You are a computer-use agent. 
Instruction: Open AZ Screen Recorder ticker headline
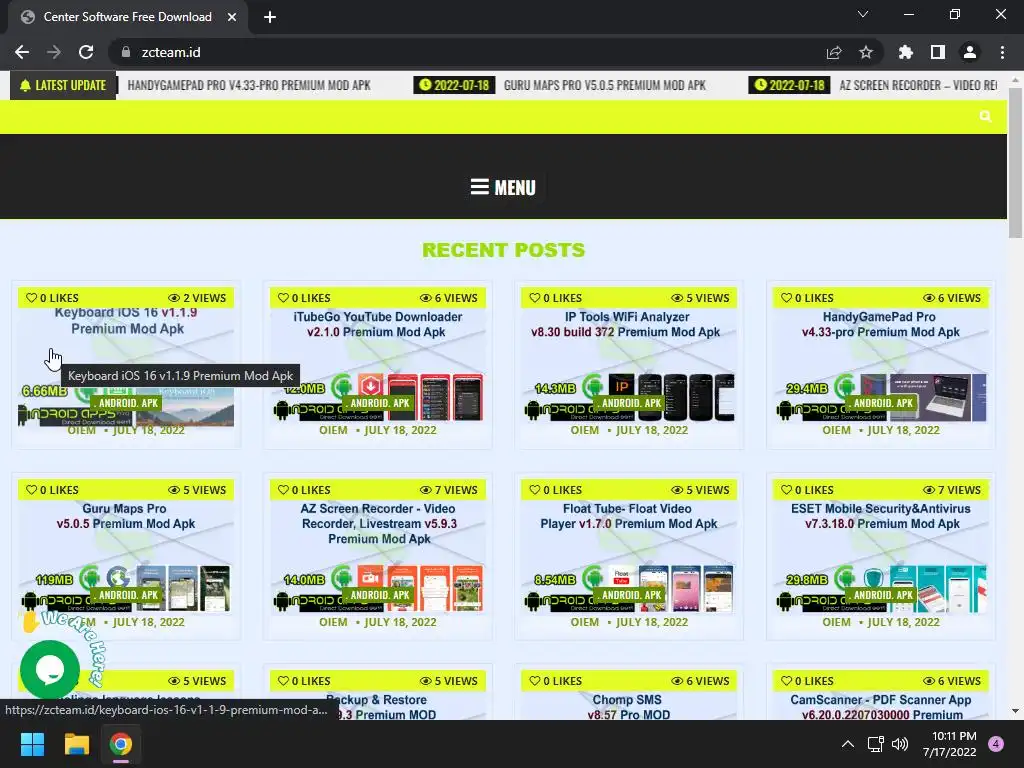coord(918,86)
